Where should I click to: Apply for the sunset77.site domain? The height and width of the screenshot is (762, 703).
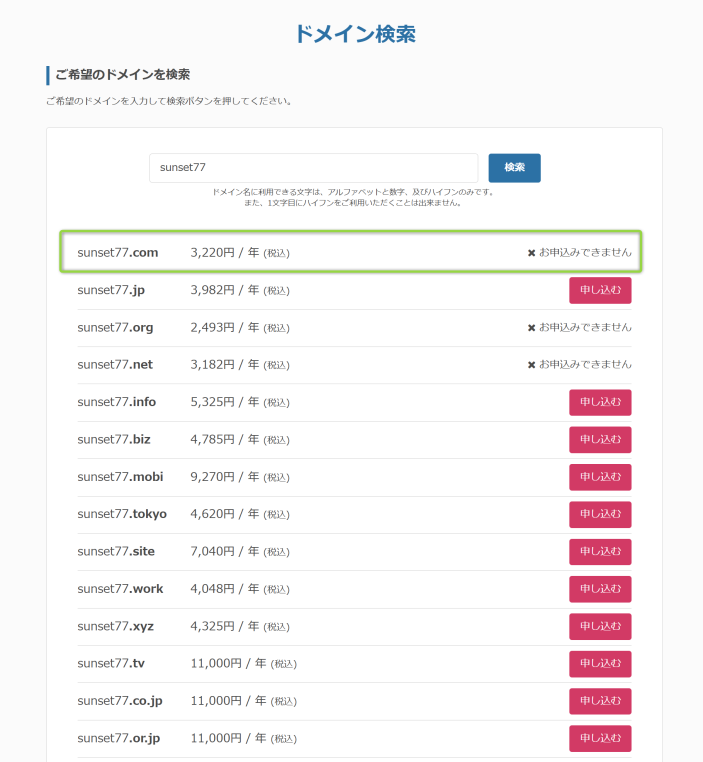[600, 551]
